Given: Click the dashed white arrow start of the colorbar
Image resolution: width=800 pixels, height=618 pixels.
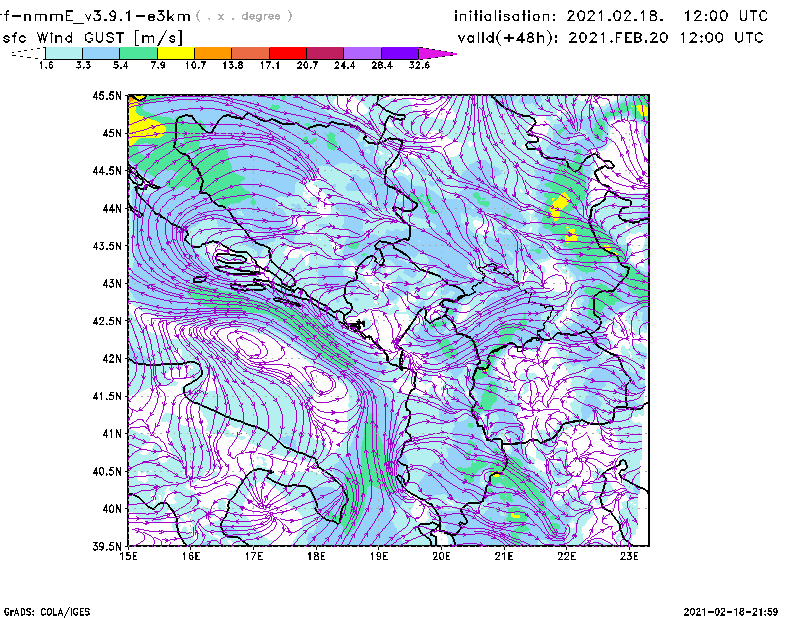Looking at the screenshot, I should [x=28, y=53].
